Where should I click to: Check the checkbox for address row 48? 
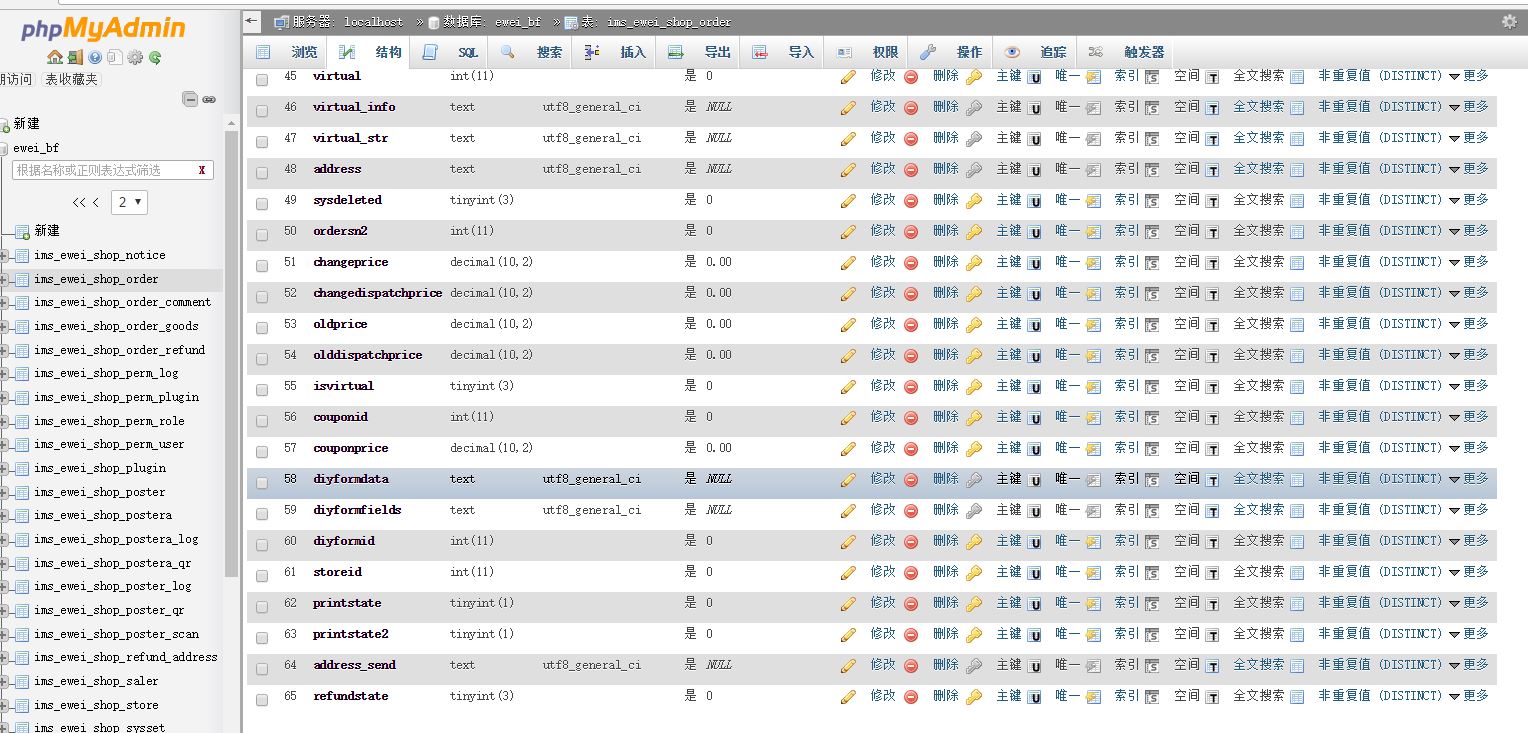click(262, 172)
